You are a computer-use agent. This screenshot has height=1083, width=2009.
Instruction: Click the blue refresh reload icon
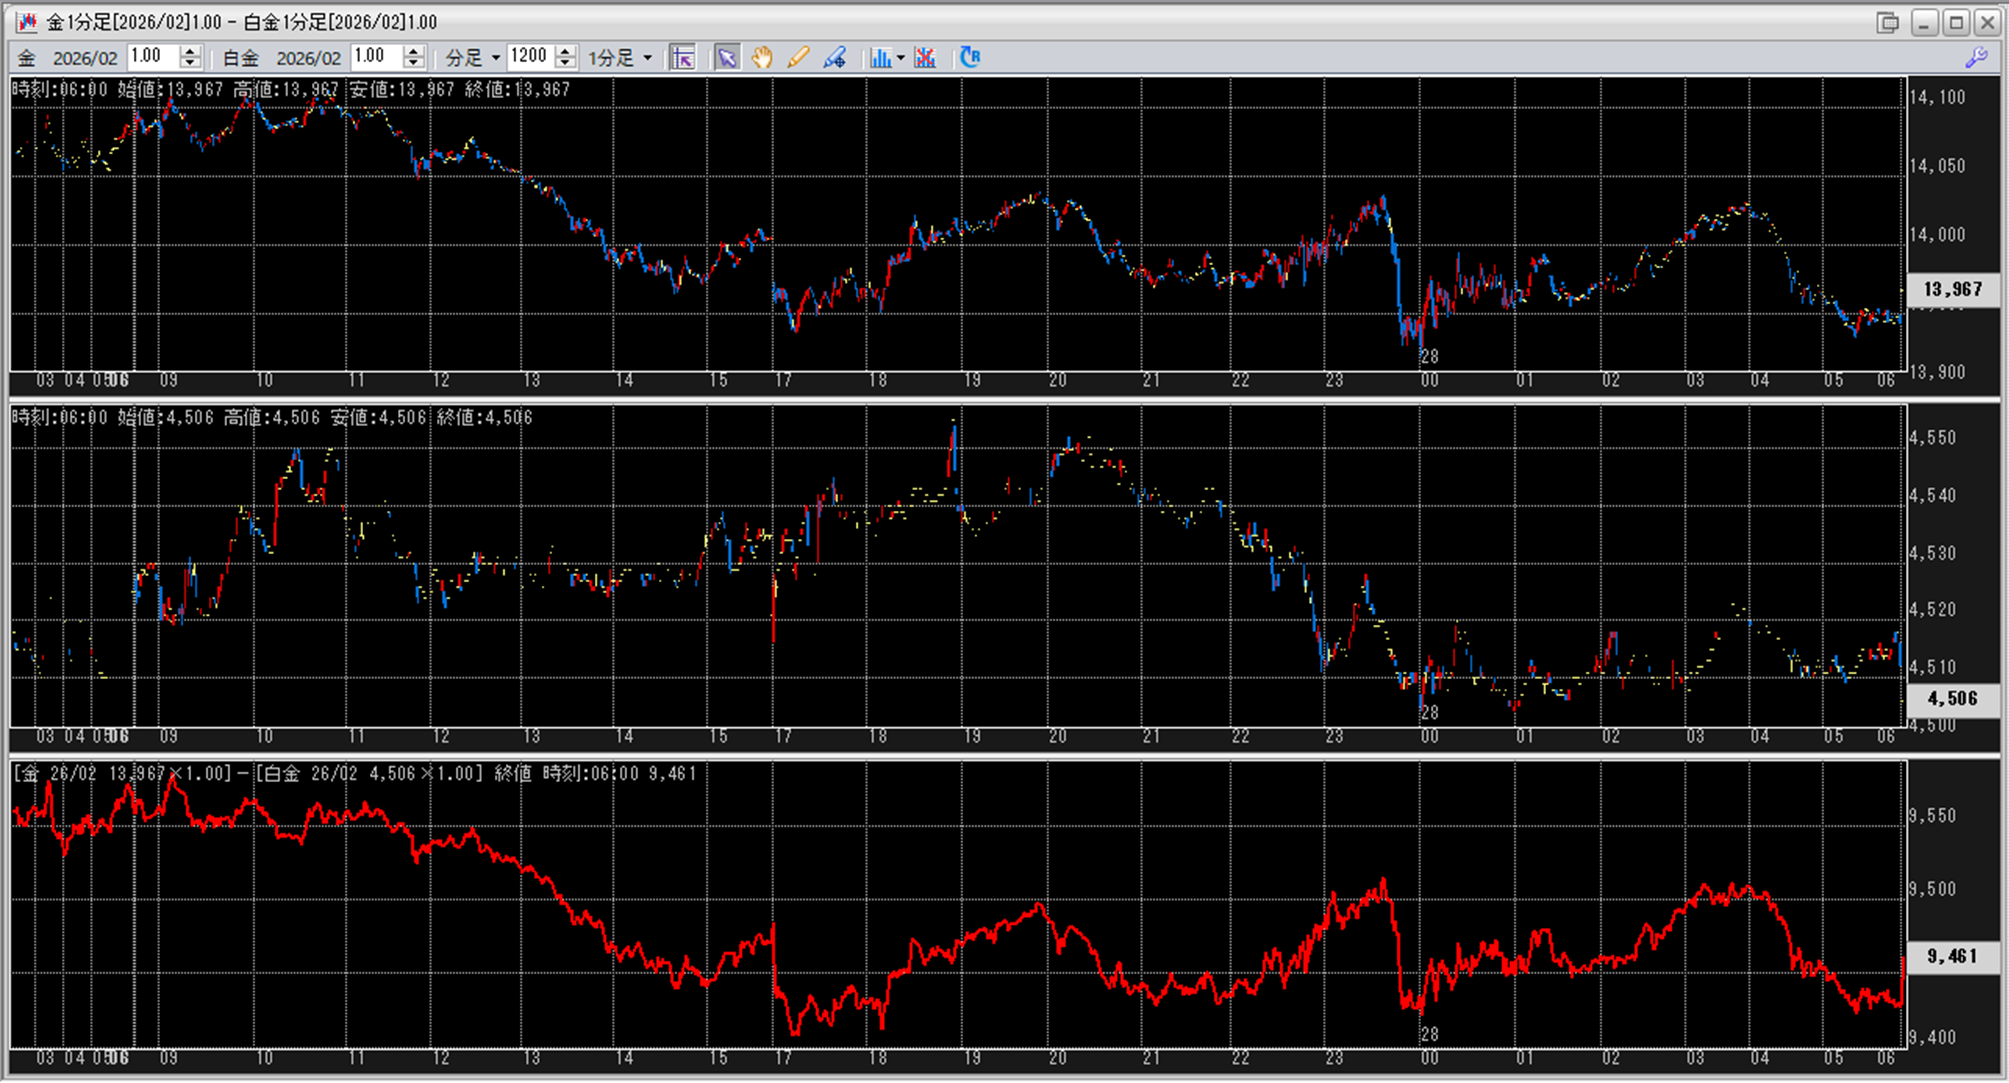point(969,57)
